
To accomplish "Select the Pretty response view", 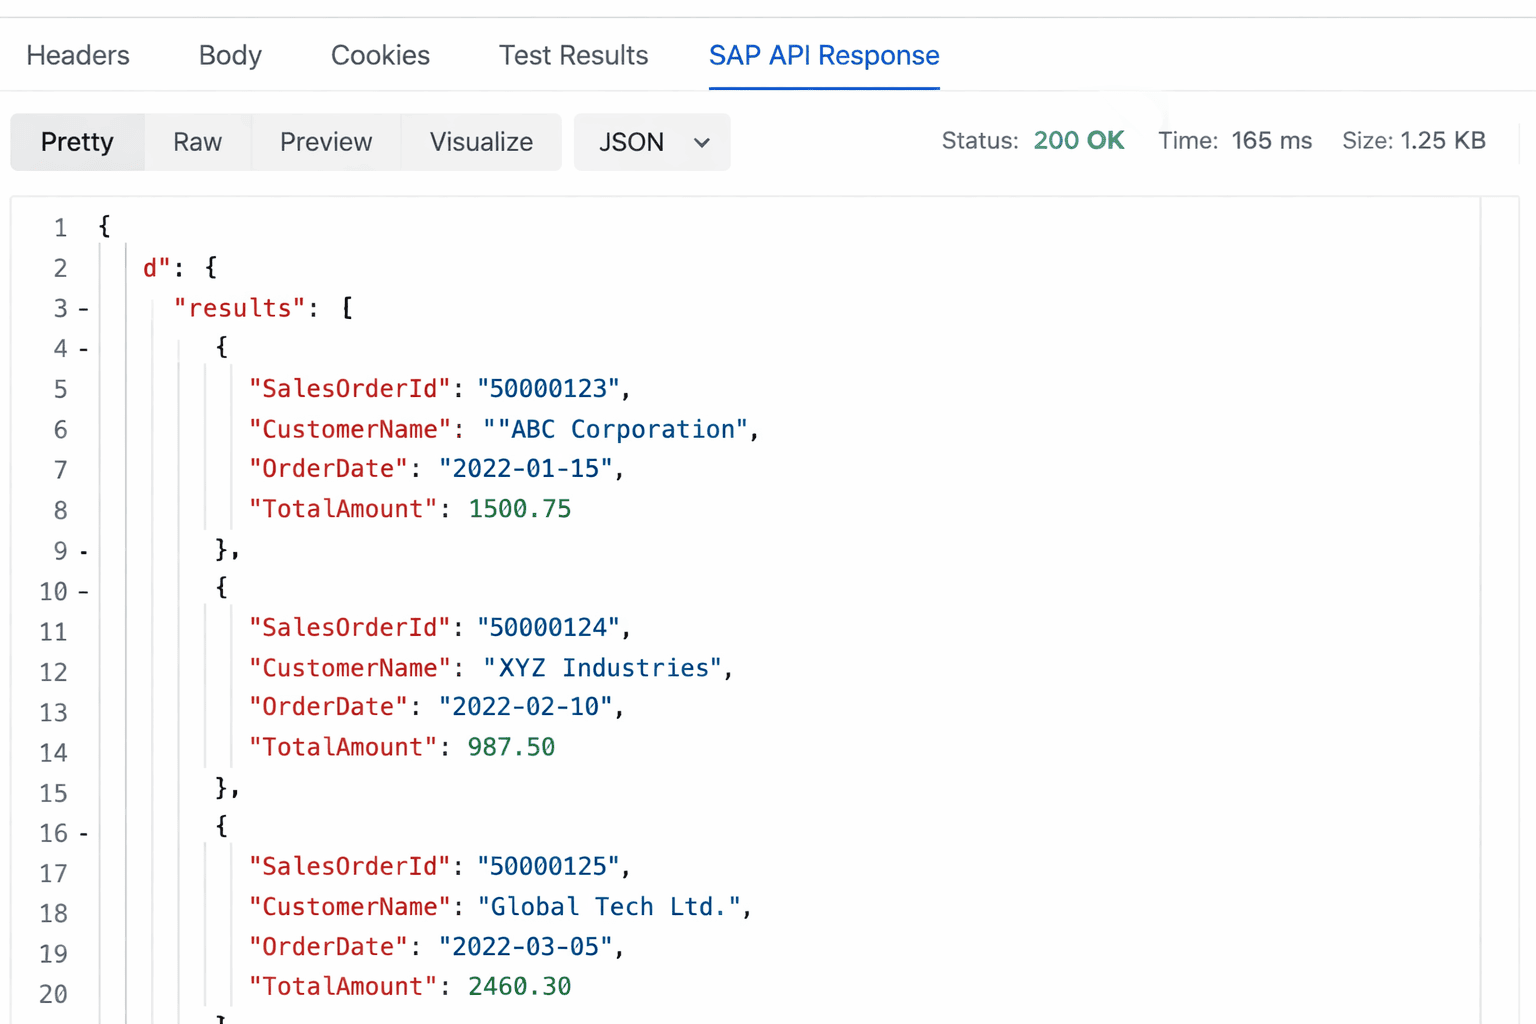I will (x=77, y=142).
